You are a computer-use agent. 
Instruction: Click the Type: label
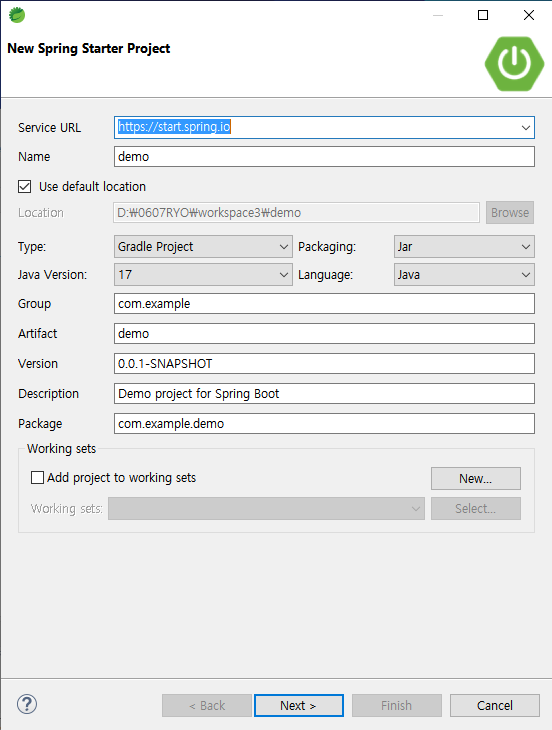pos(32,247)
